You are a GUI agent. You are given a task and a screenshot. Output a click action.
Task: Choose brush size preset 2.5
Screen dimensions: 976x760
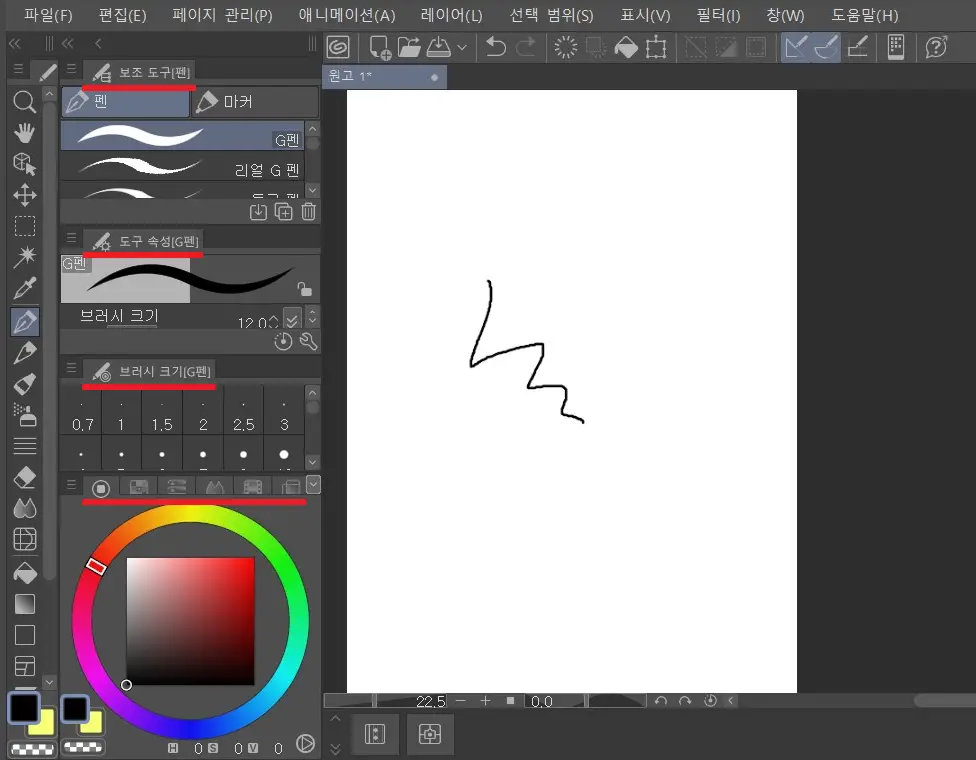[243, 425]
